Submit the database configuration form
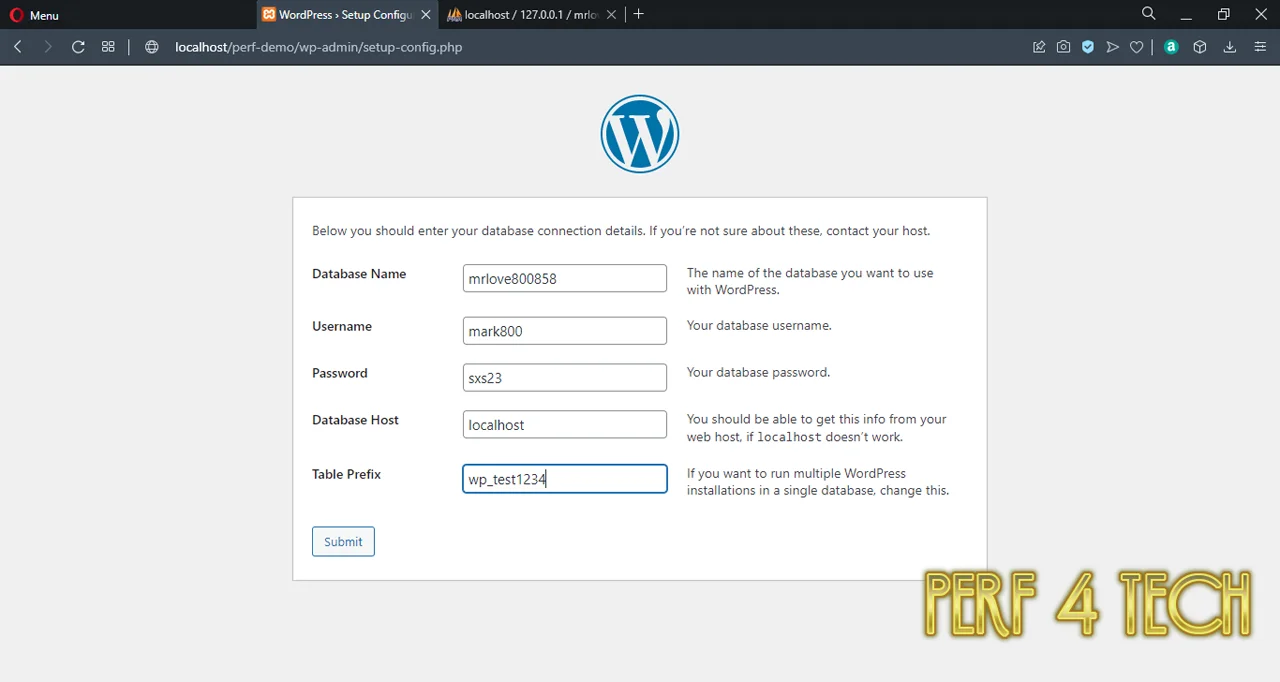This screenshot has height=682, width=1280. click(x=343, y=541)
